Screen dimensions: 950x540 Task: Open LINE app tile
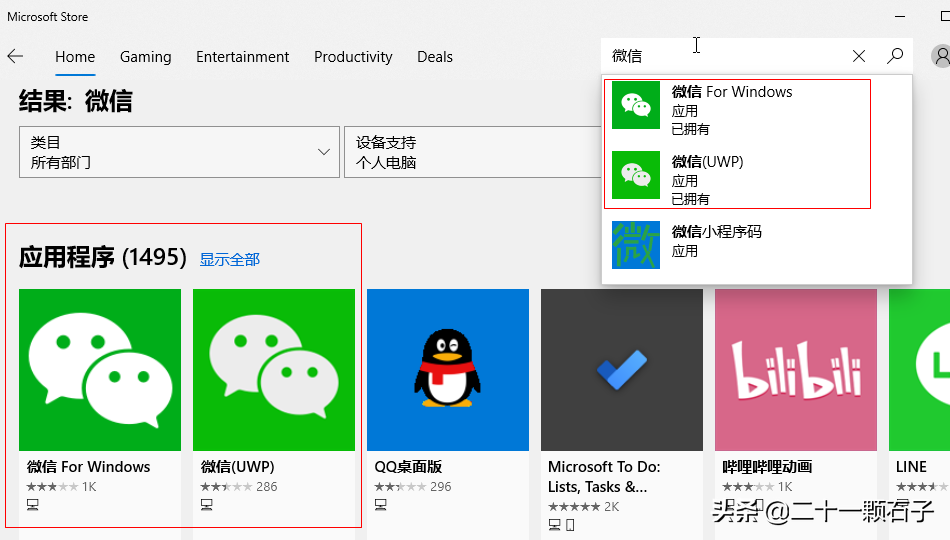point(920,370)
